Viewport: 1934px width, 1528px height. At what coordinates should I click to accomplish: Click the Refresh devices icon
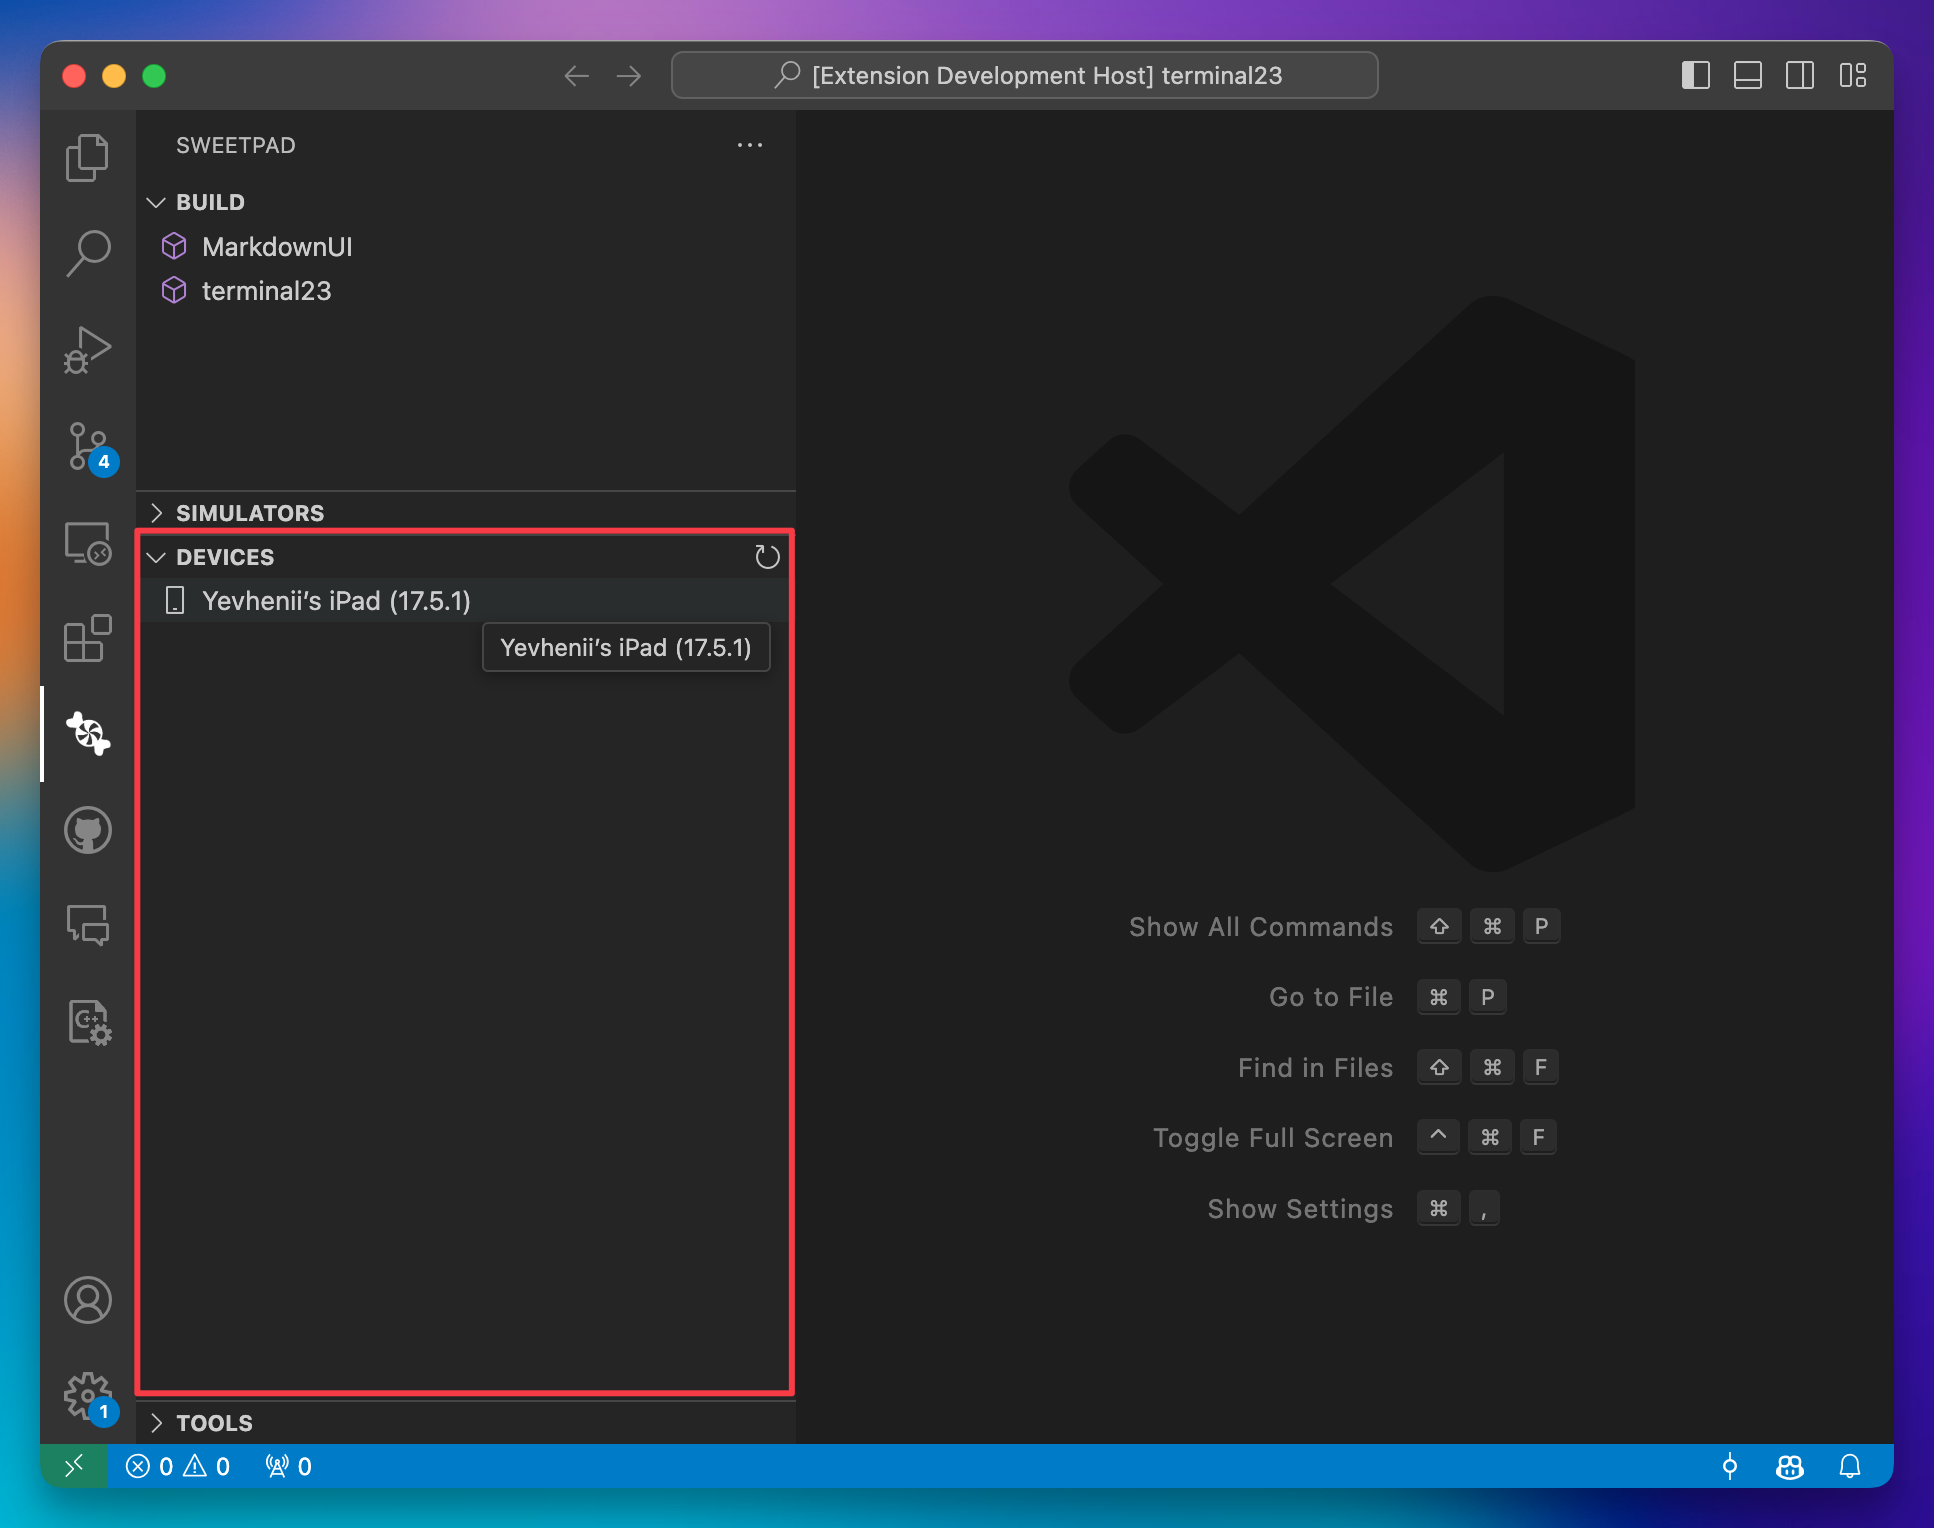point(767,557)
